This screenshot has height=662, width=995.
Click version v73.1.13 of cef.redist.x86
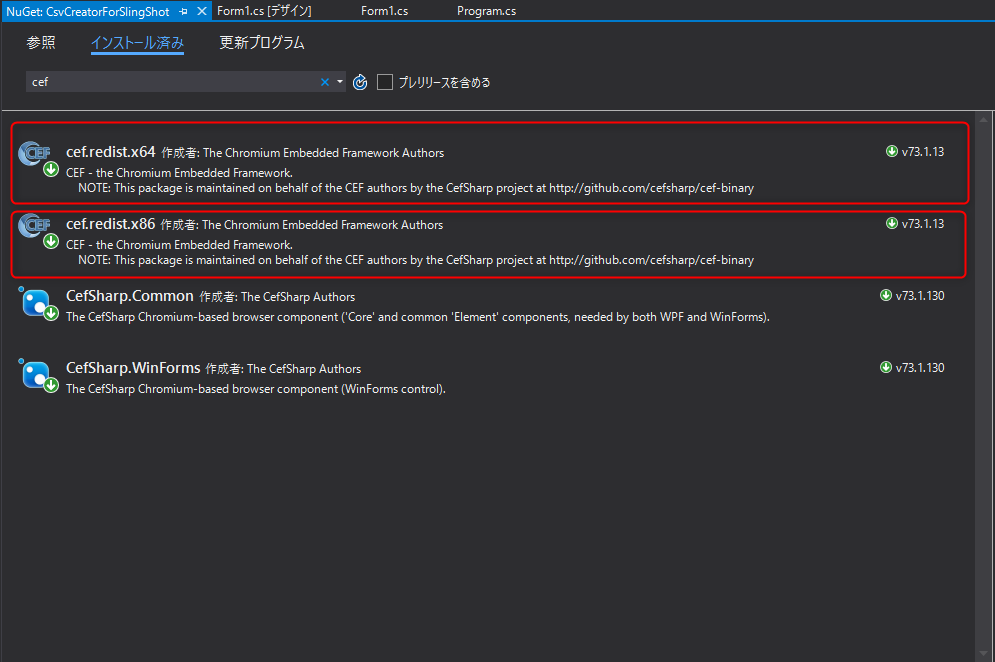click(x=923, y=223)
